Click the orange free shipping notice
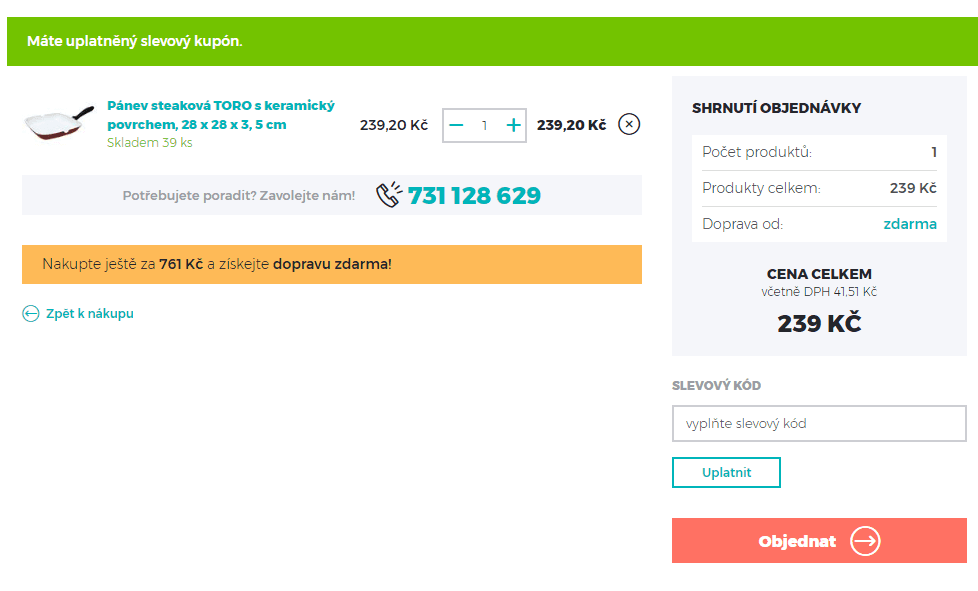978x591 pixels. 332,264
